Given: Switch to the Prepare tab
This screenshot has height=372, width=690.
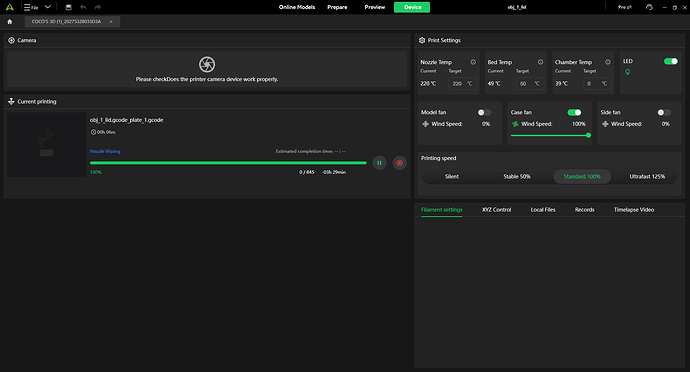Looking at the screenshot, I should coord(337,7).
